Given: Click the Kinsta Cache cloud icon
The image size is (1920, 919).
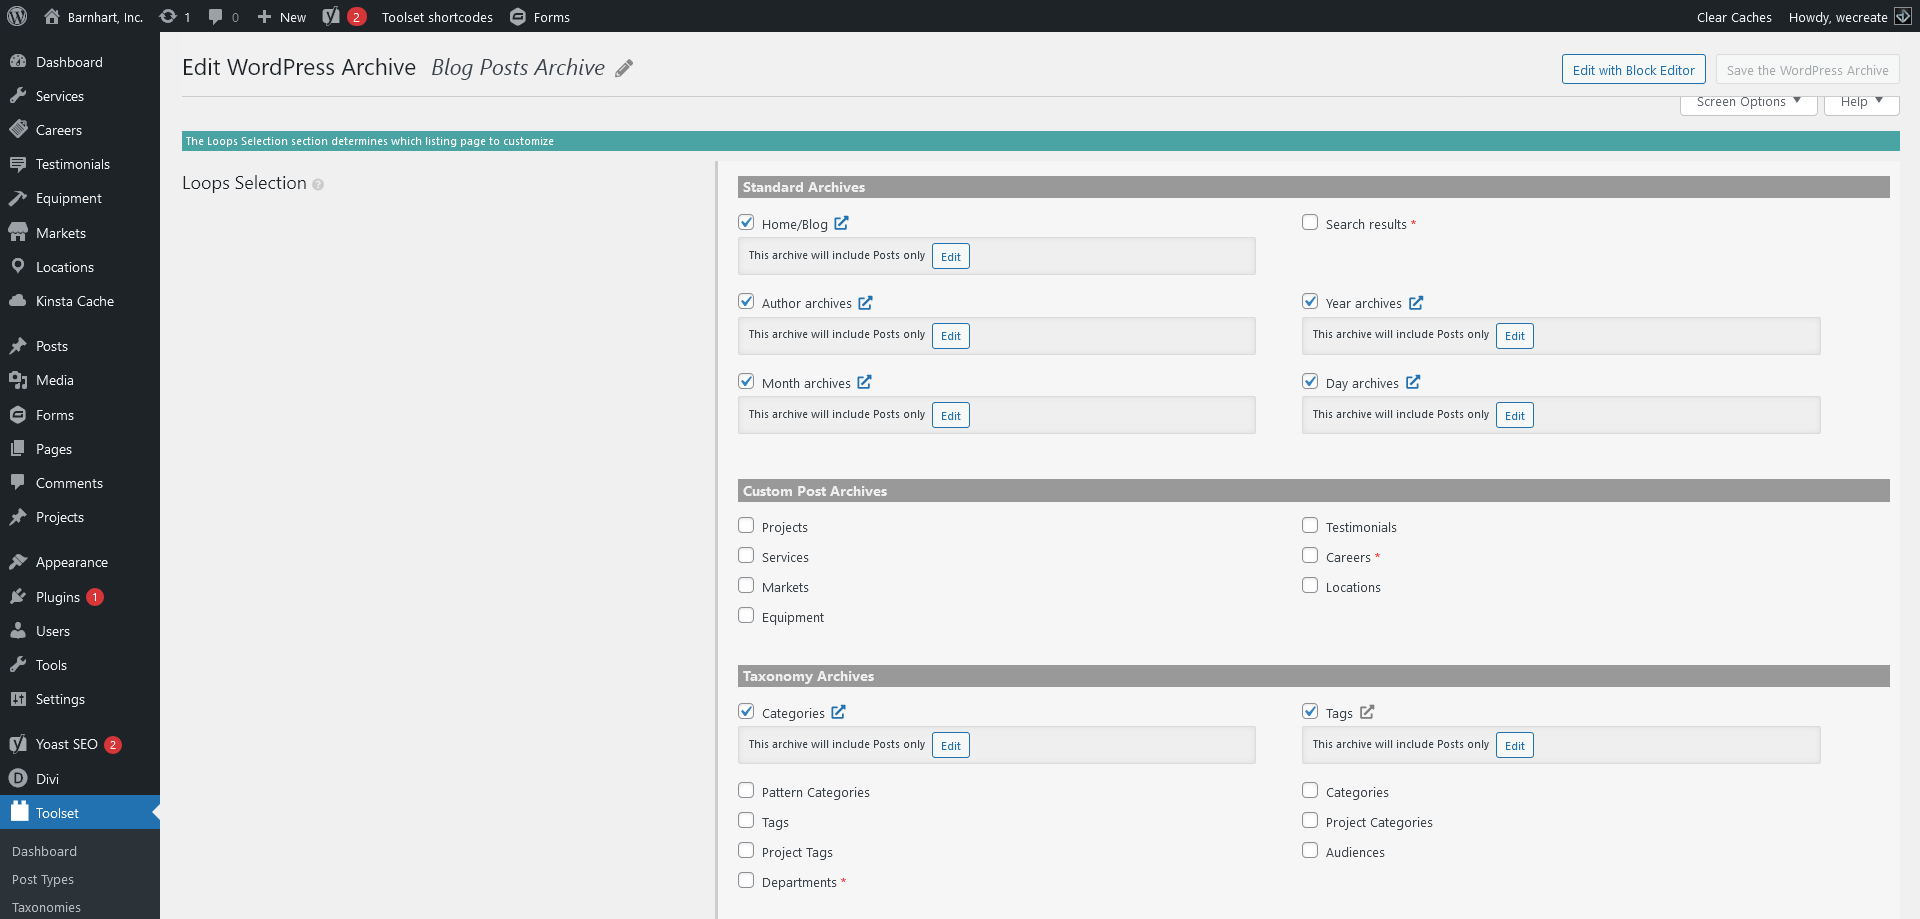Looking at the screenshot, I should (x=18, y=301).
